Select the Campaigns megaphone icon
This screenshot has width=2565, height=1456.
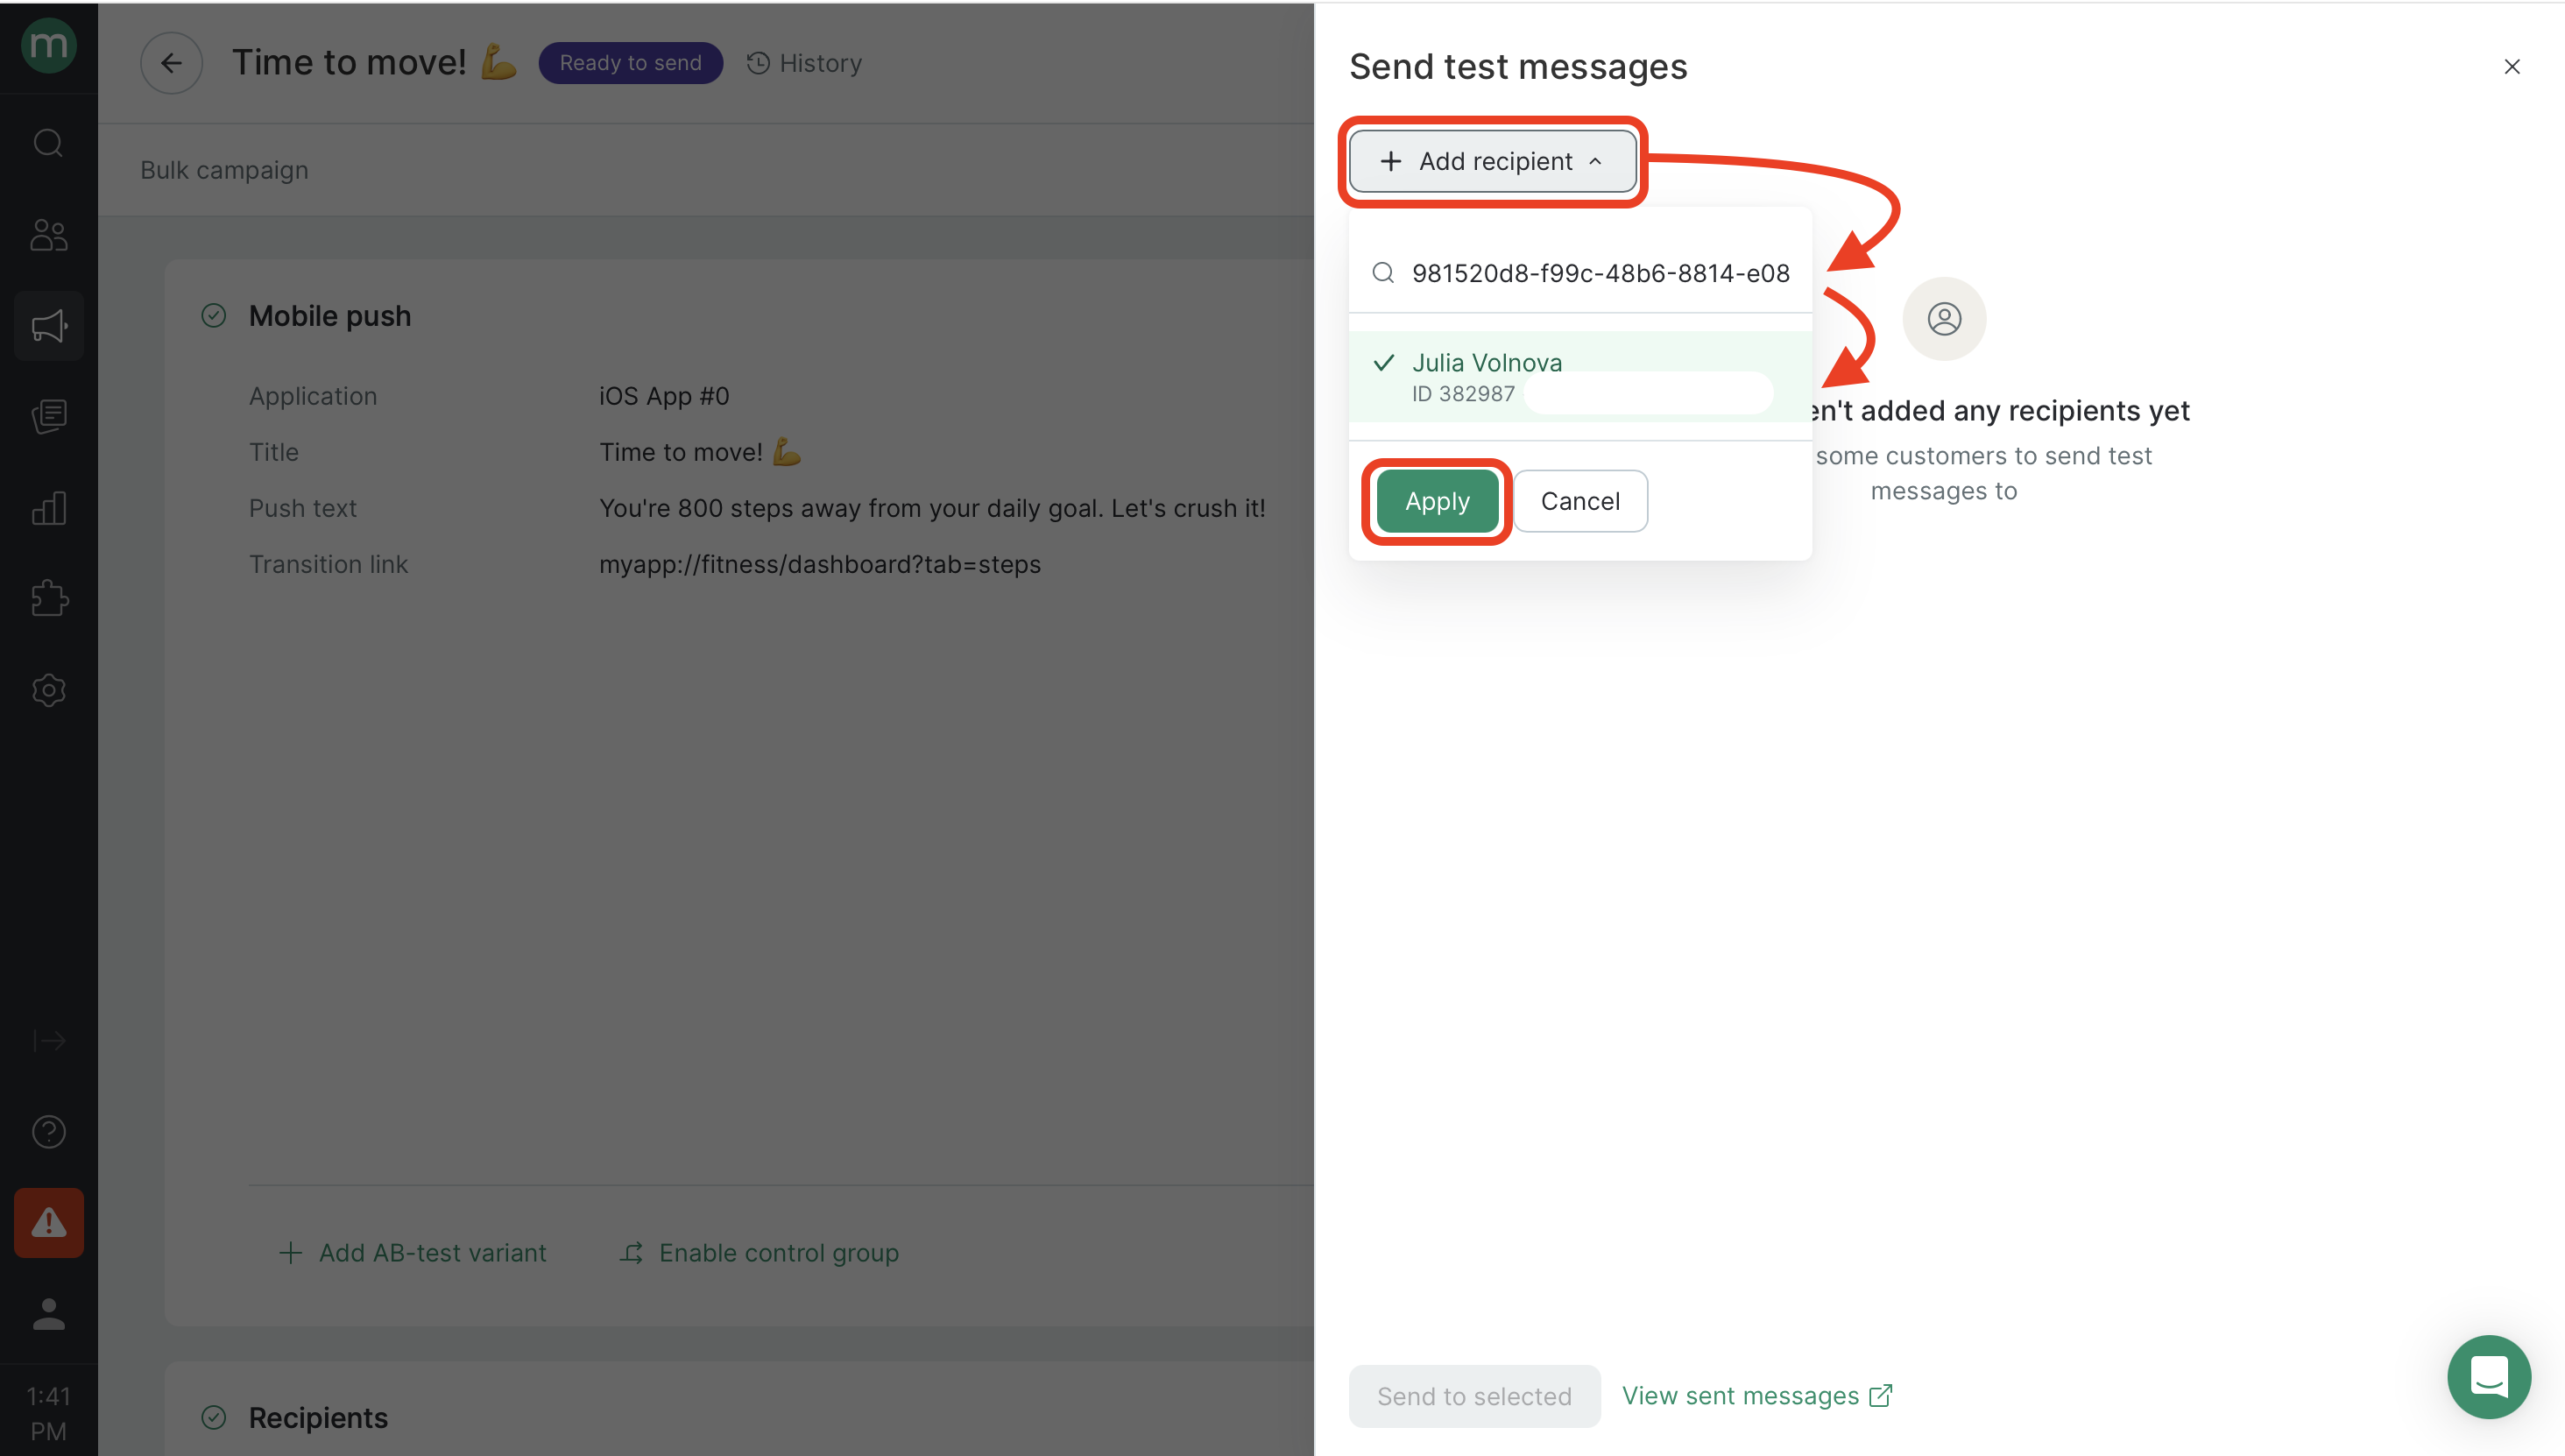tap(48, 326)
